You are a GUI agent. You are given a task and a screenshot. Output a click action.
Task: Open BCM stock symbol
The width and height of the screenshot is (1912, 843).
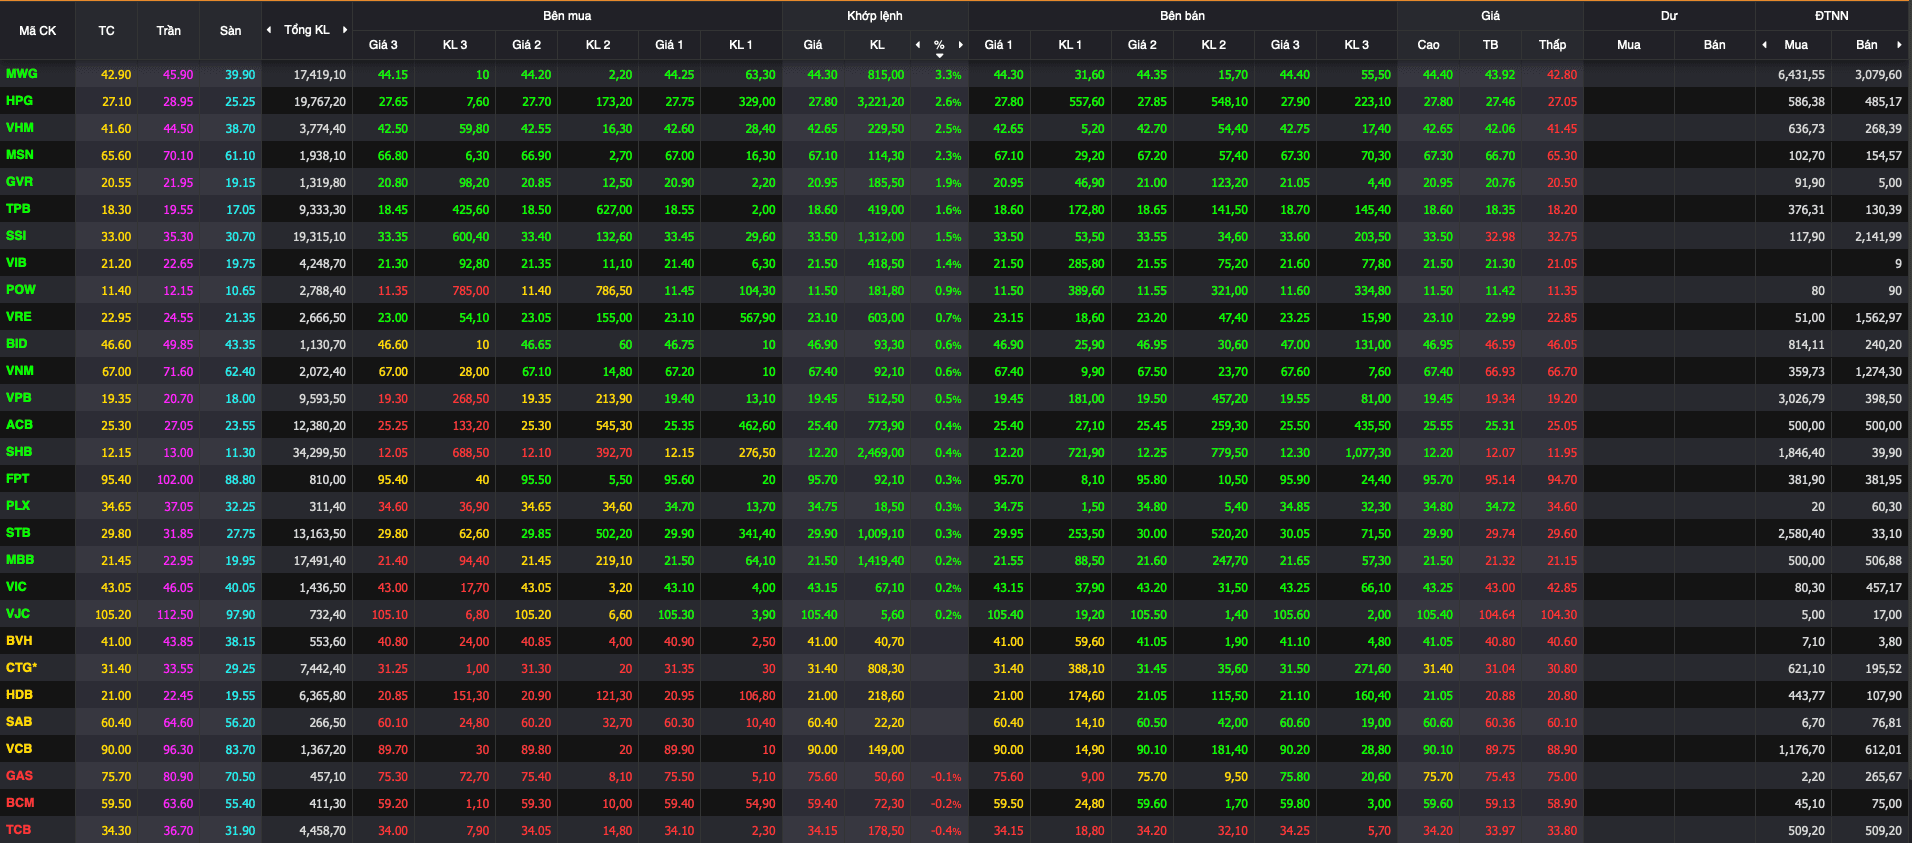(x=20, y=803)
